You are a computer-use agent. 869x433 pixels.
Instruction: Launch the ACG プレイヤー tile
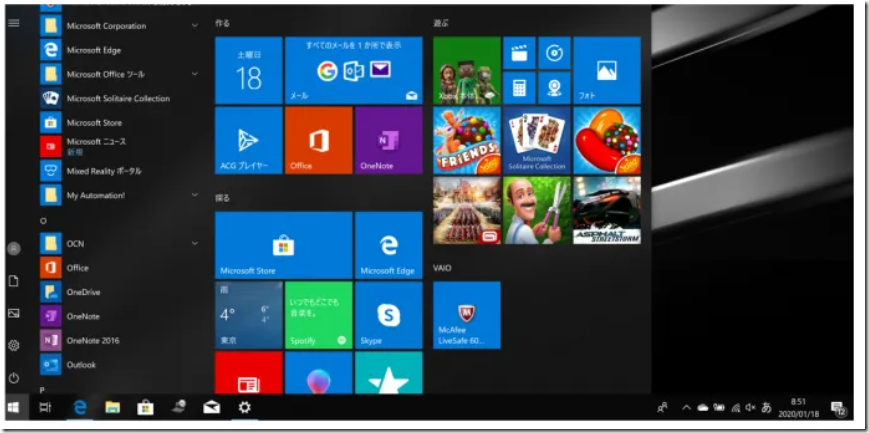pyautogui.click(x=248, y=140)
